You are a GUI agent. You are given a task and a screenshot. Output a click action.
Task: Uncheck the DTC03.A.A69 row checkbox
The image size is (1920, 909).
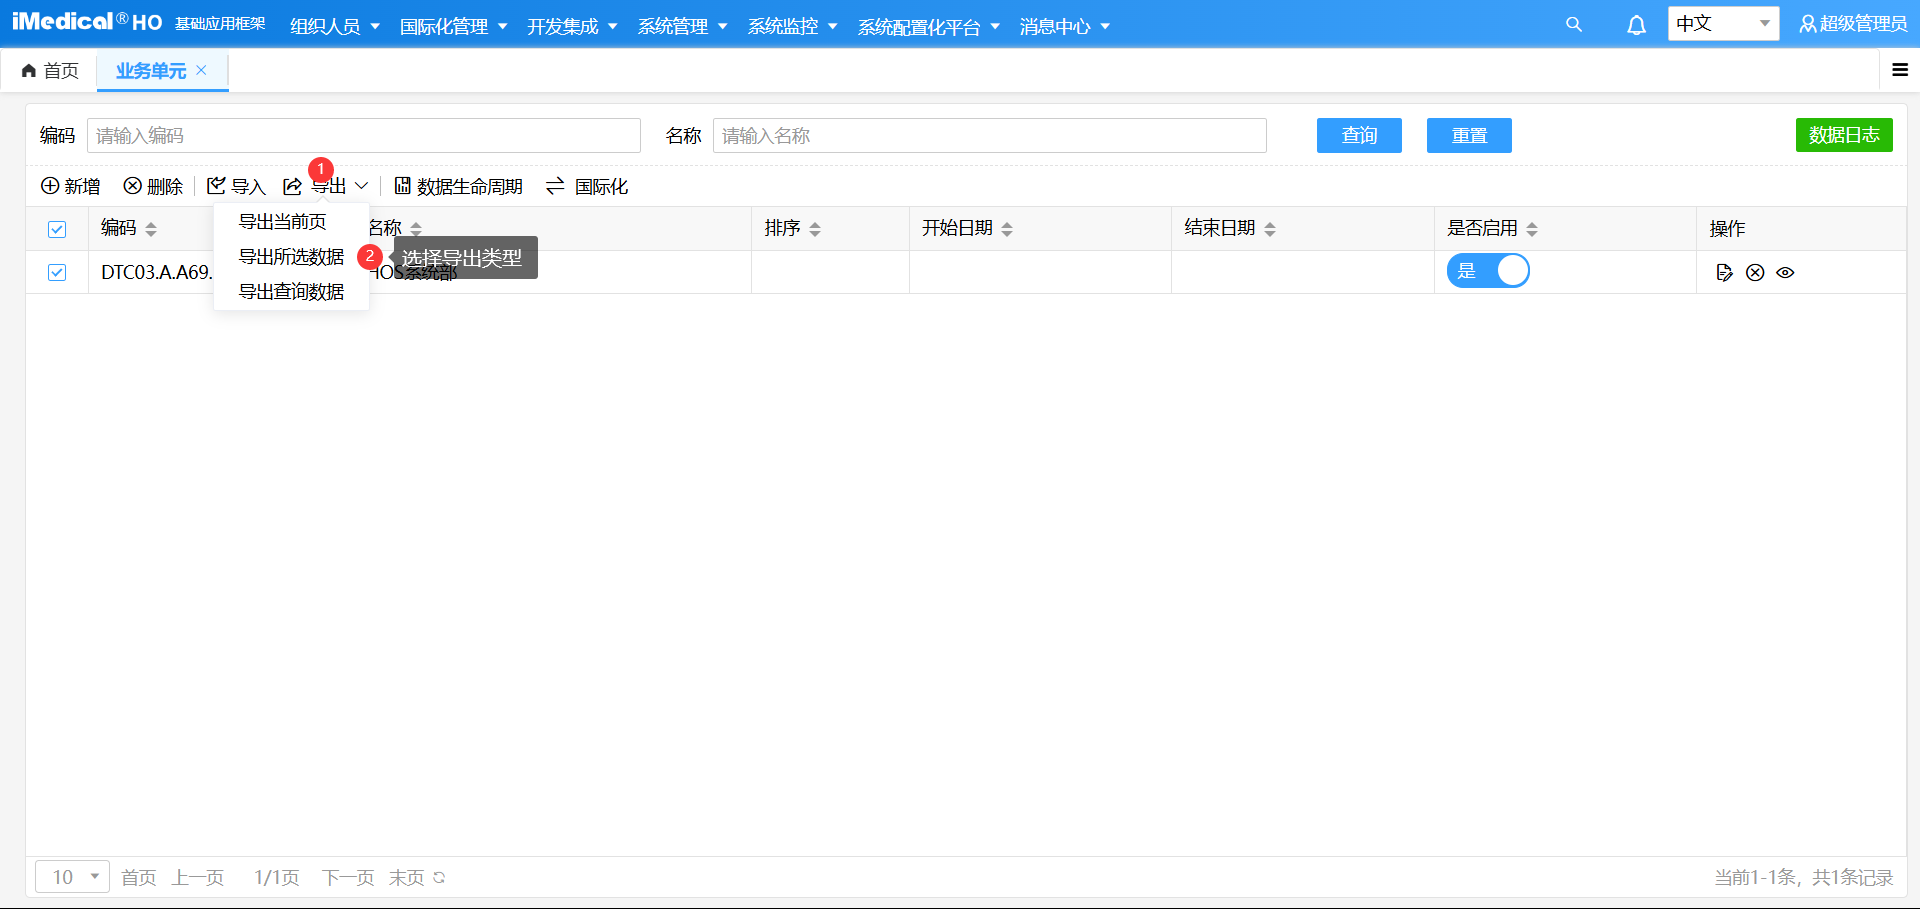click(x=57, y=272)
